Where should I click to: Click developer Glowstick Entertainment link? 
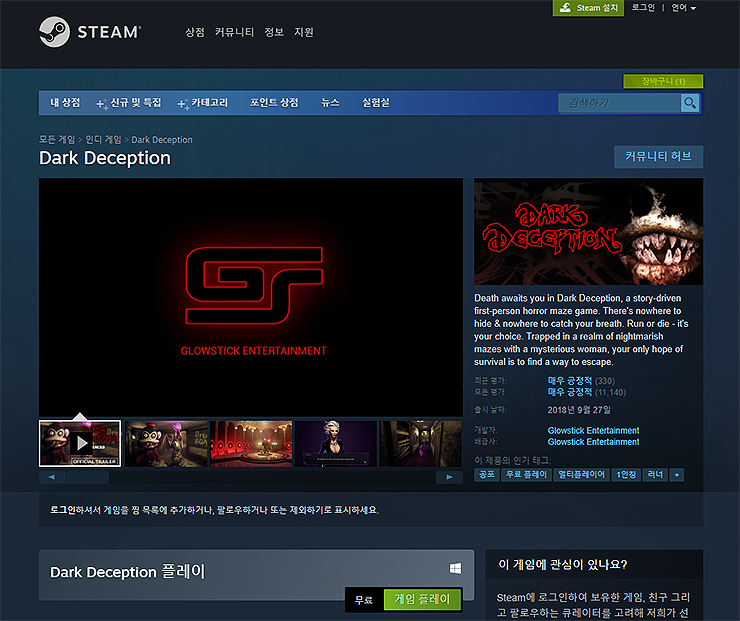(593, 430)
